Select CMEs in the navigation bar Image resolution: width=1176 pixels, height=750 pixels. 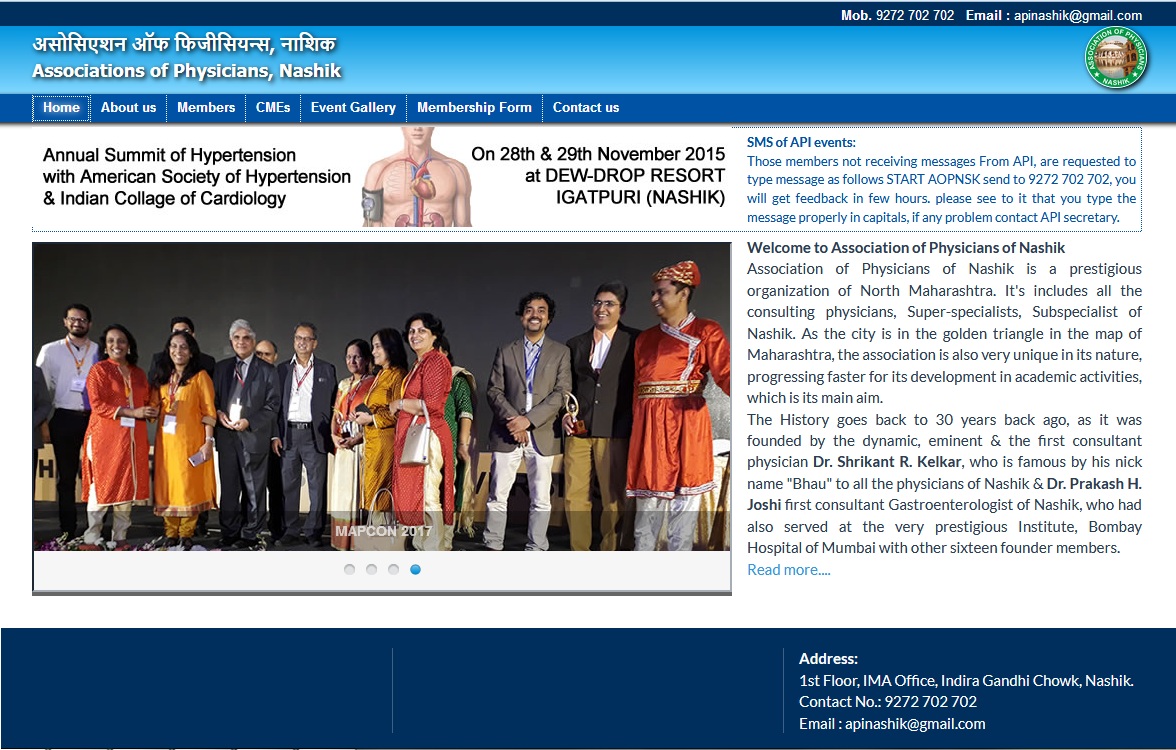coord(273,108)
